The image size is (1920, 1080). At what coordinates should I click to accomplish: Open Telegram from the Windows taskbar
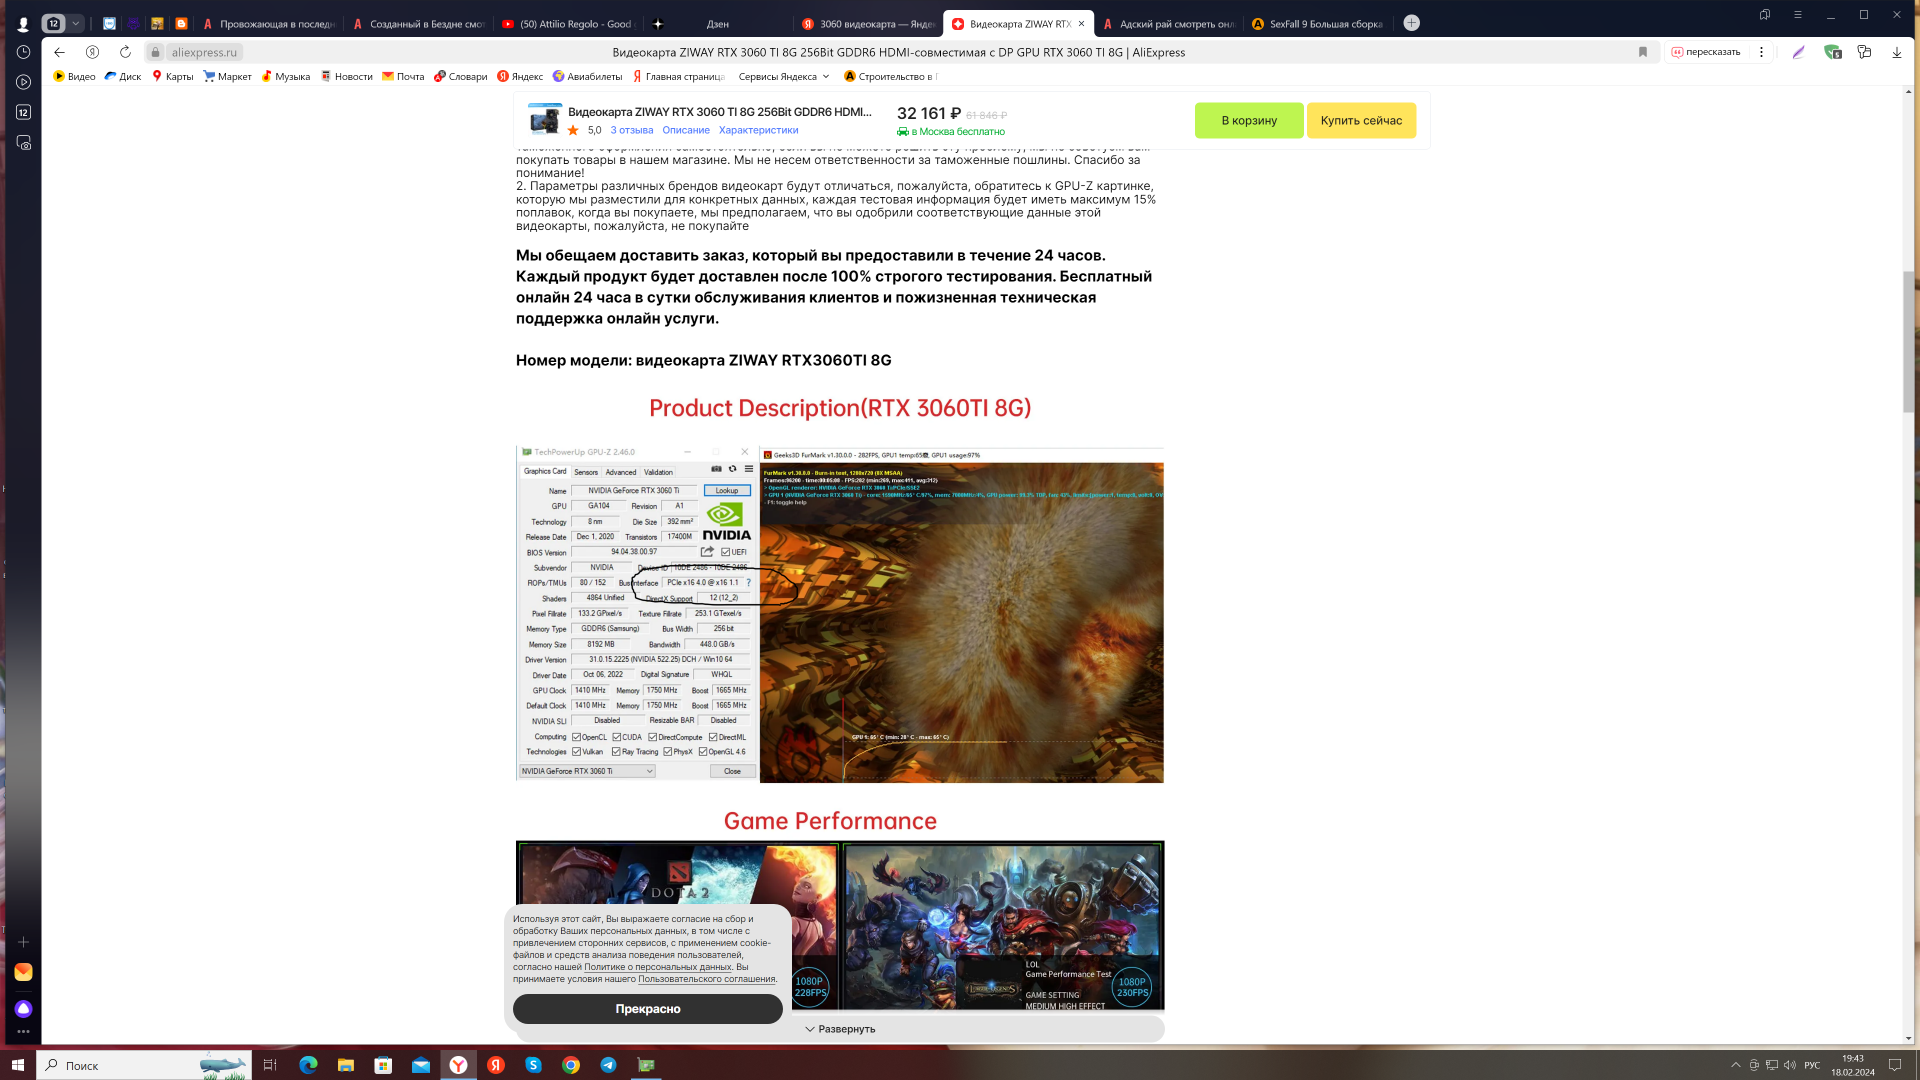click(608, 1065)
